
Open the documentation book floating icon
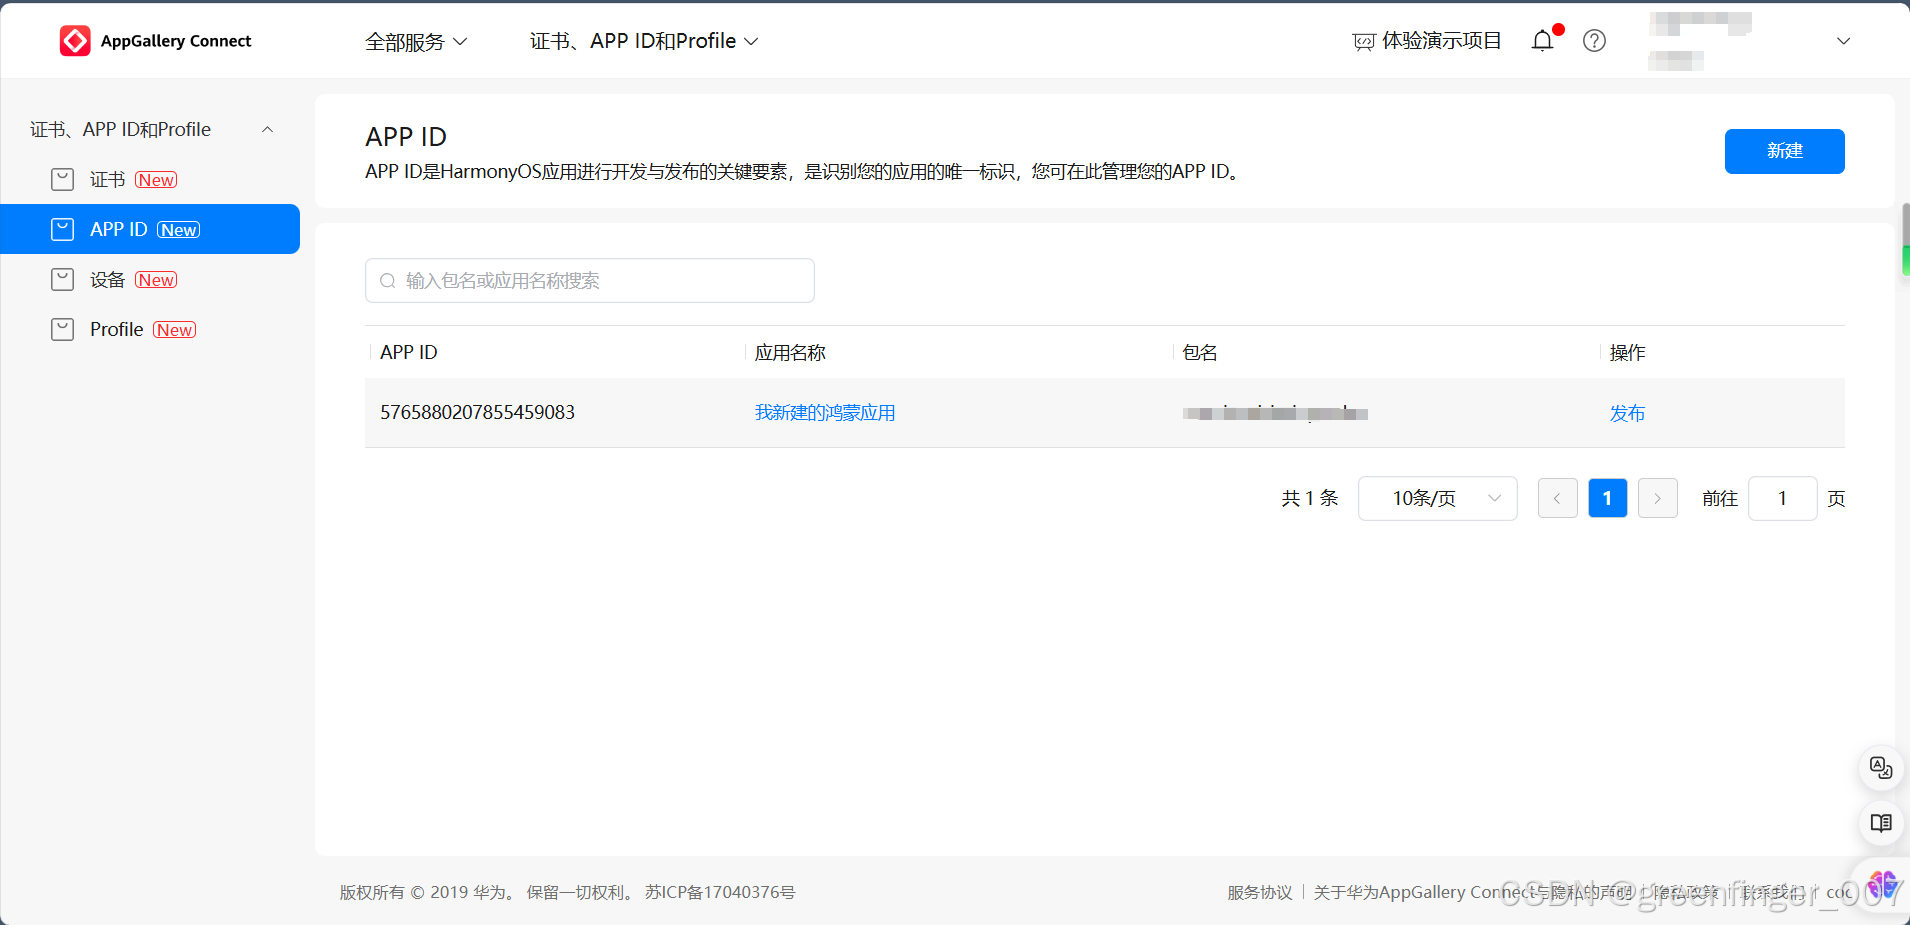coord(1881,823)
